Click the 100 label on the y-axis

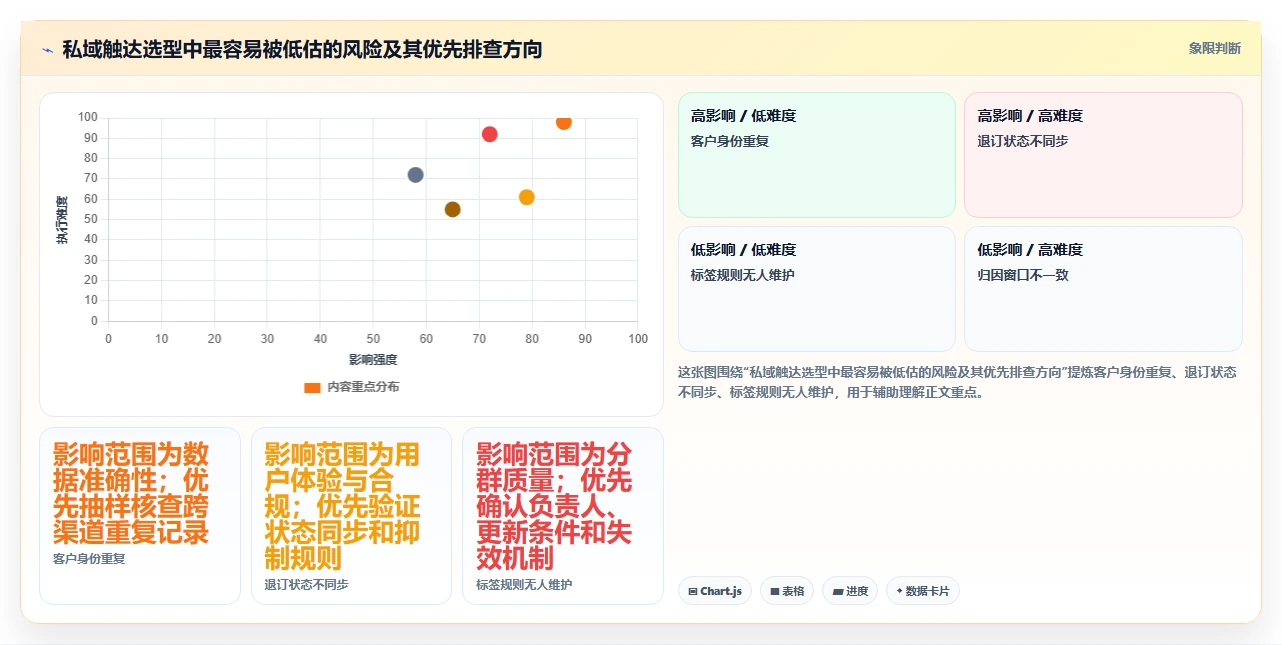[88, 117]
